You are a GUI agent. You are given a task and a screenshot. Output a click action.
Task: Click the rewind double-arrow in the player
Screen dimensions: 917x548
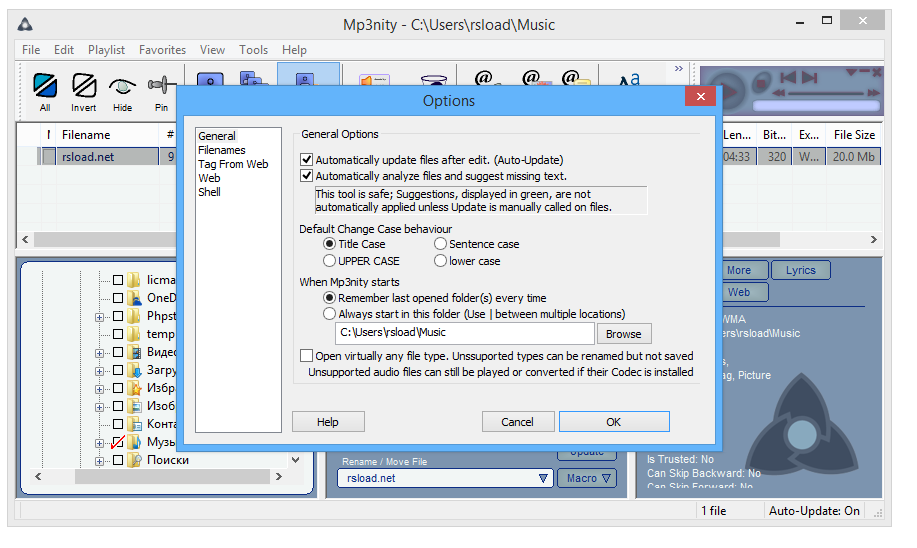coord(778,93)
